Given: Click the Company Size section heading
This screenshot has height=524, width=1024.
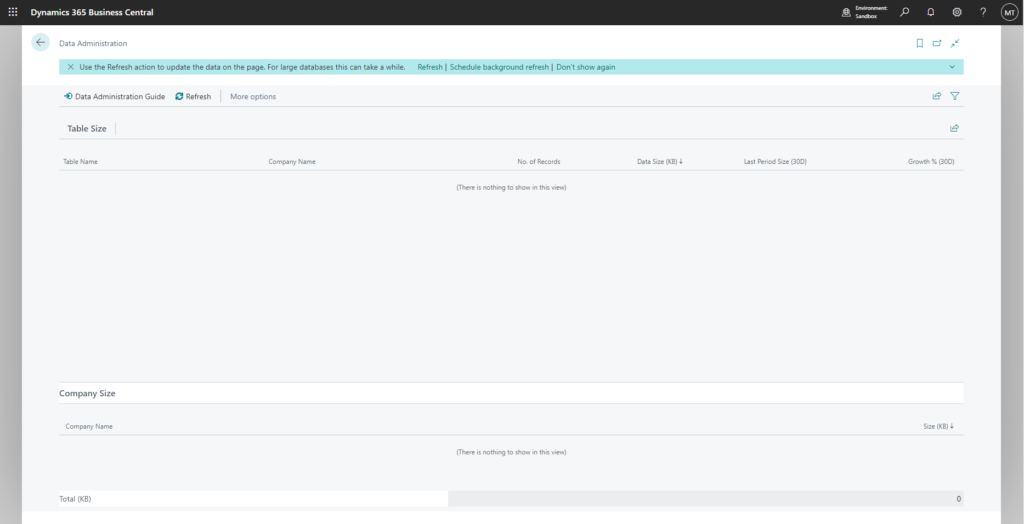Looking at the screenshot, I should 88,393.
